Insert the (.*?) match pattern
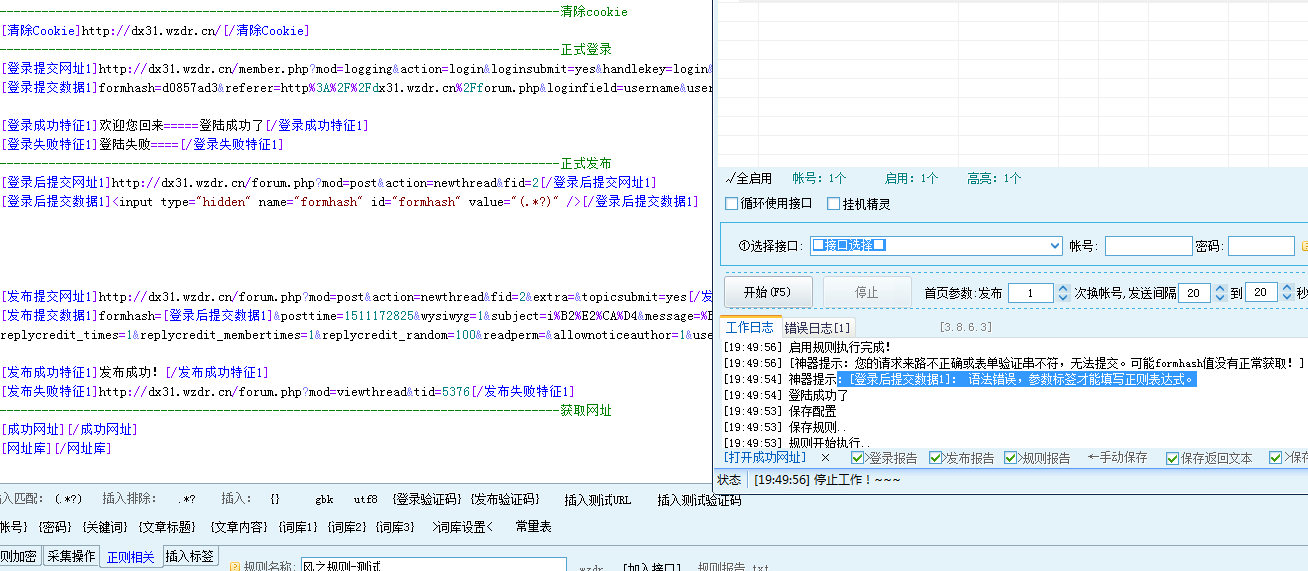Viewport: 1308px width, 571px height. point(68,500)
